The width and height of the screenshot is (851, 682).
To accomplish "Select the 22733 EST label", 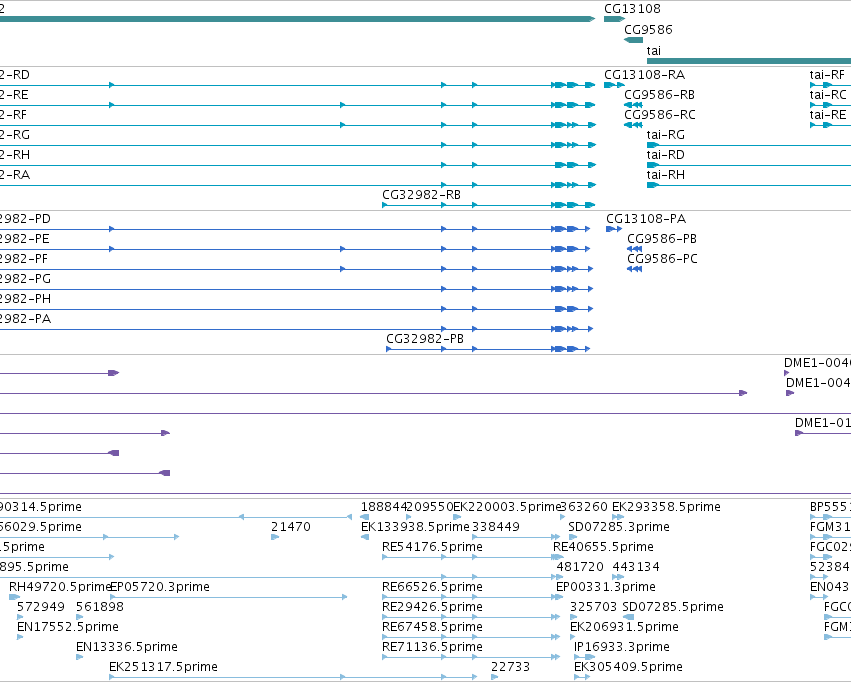I will [x=510, y=667].
